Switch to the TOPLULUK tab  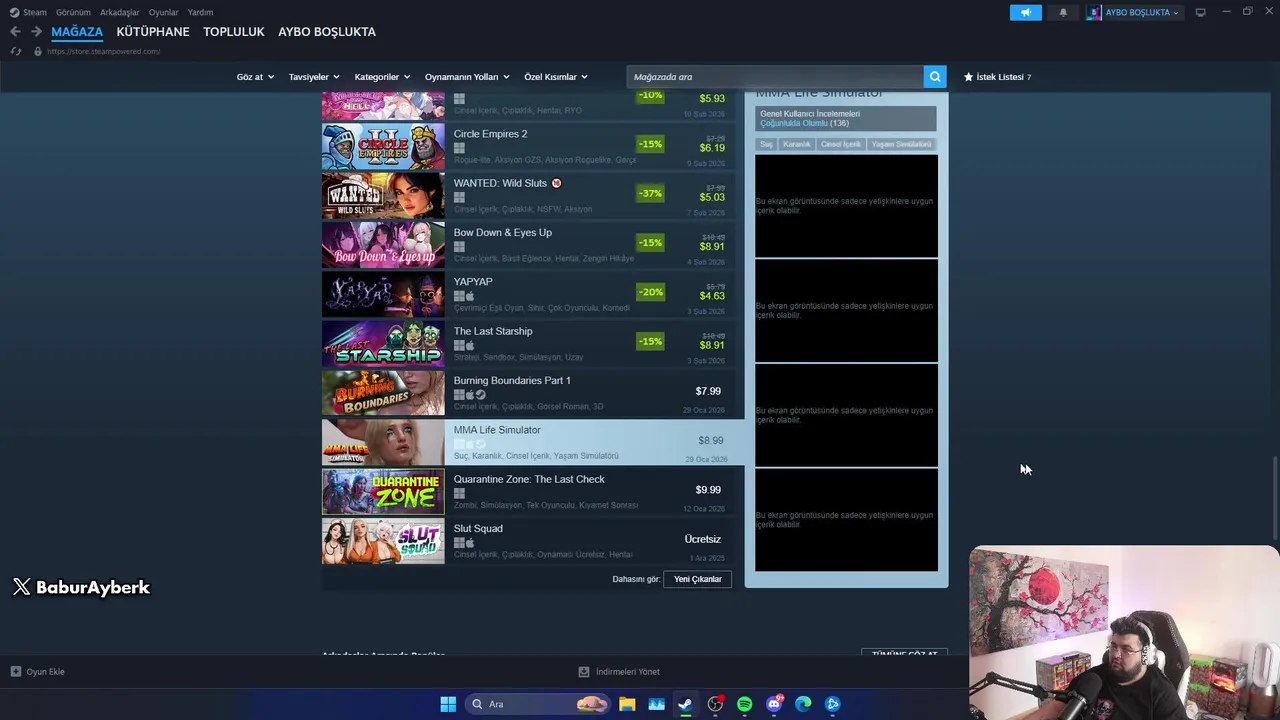pyautogui.click(x=234, y=31)
